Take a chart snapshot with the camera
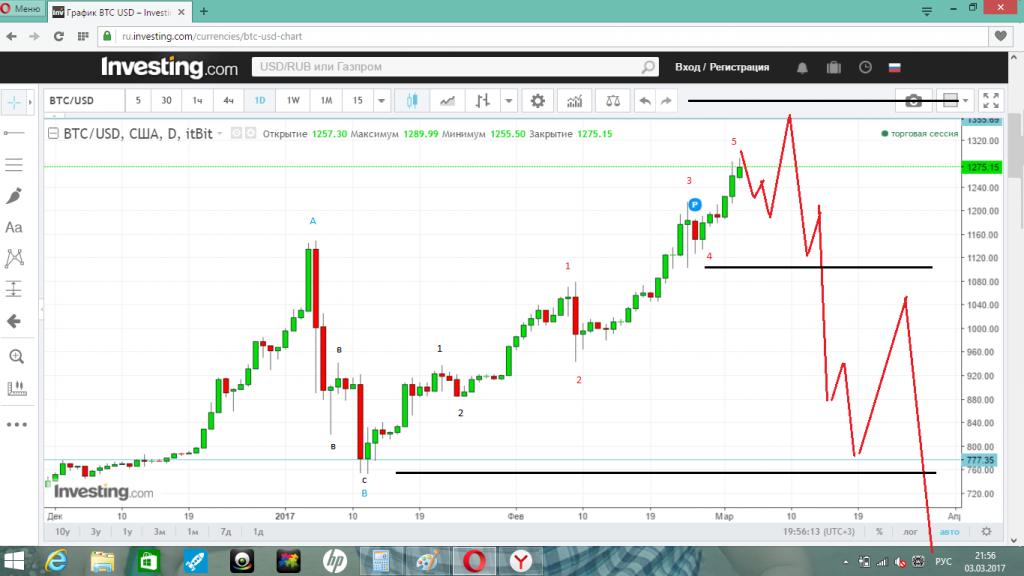Viewport: 1024px width, 576px height. tap(913, 101)
